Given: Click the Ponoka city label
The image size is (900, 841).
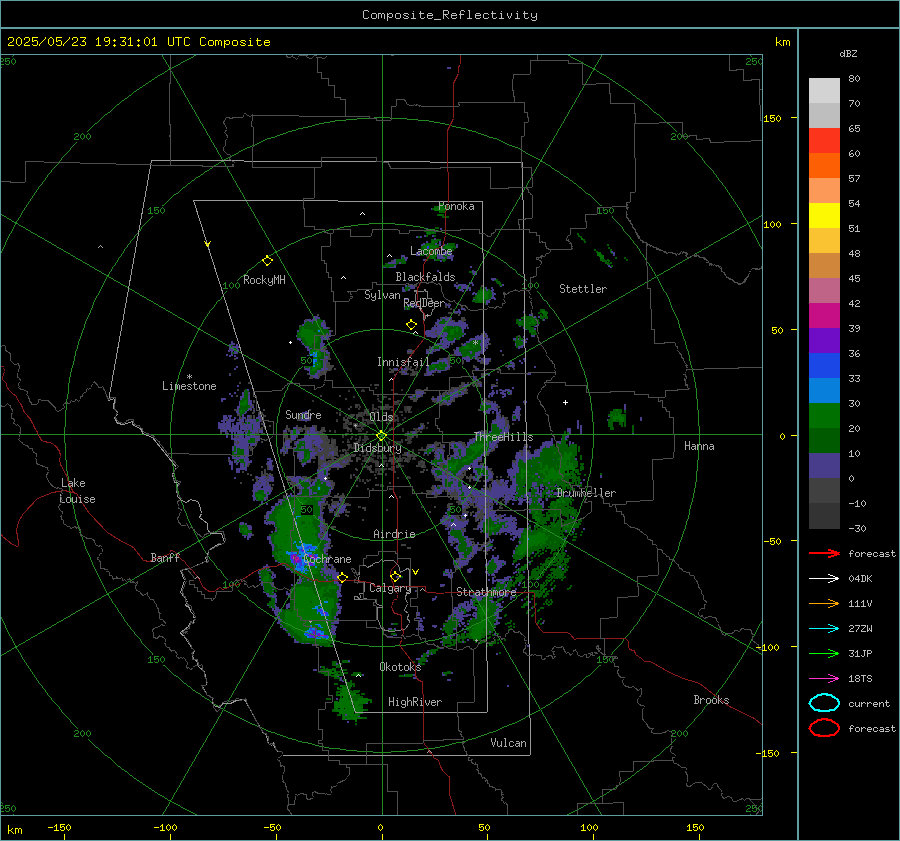Looking at the screenshot, I should pyautogui.click(x=456, y=206).
